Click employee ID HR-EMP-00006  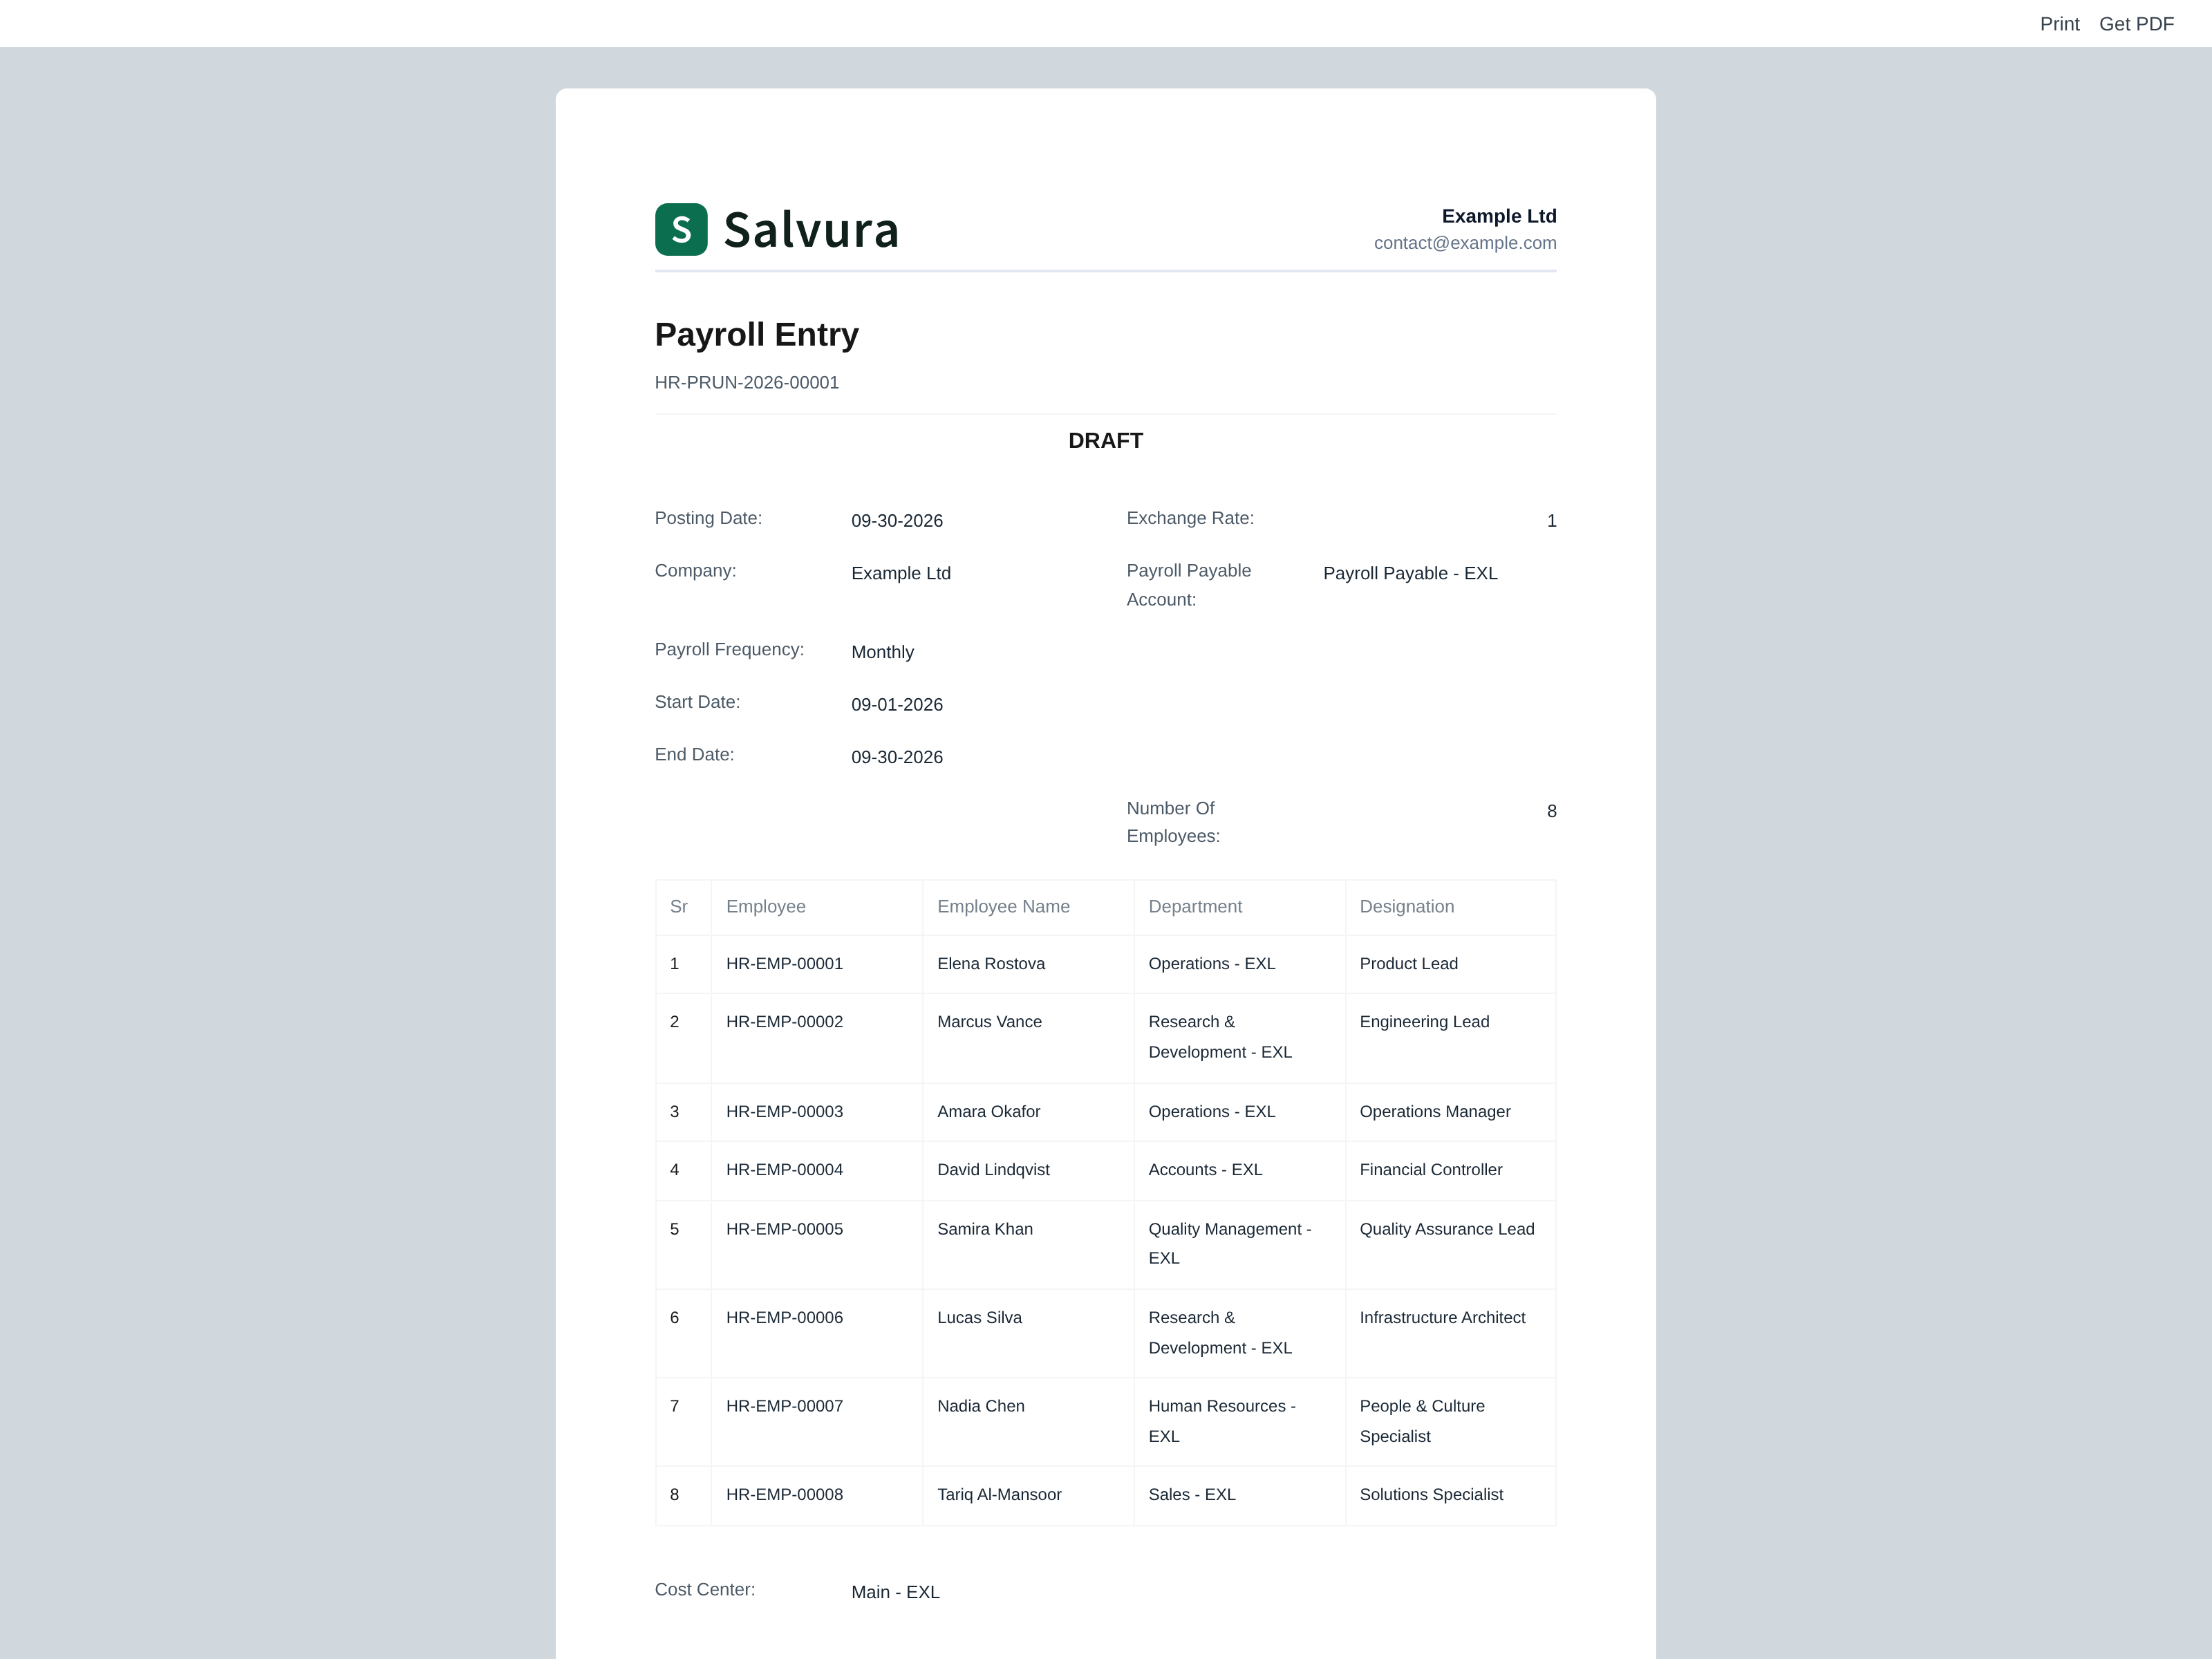click(x=784, y=1318)
